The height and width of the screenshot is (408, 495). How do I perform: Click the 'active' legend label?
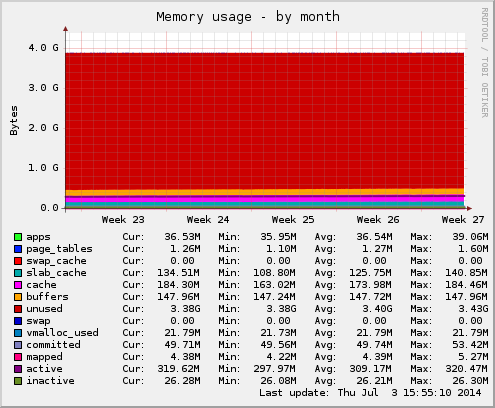(44, 369)
